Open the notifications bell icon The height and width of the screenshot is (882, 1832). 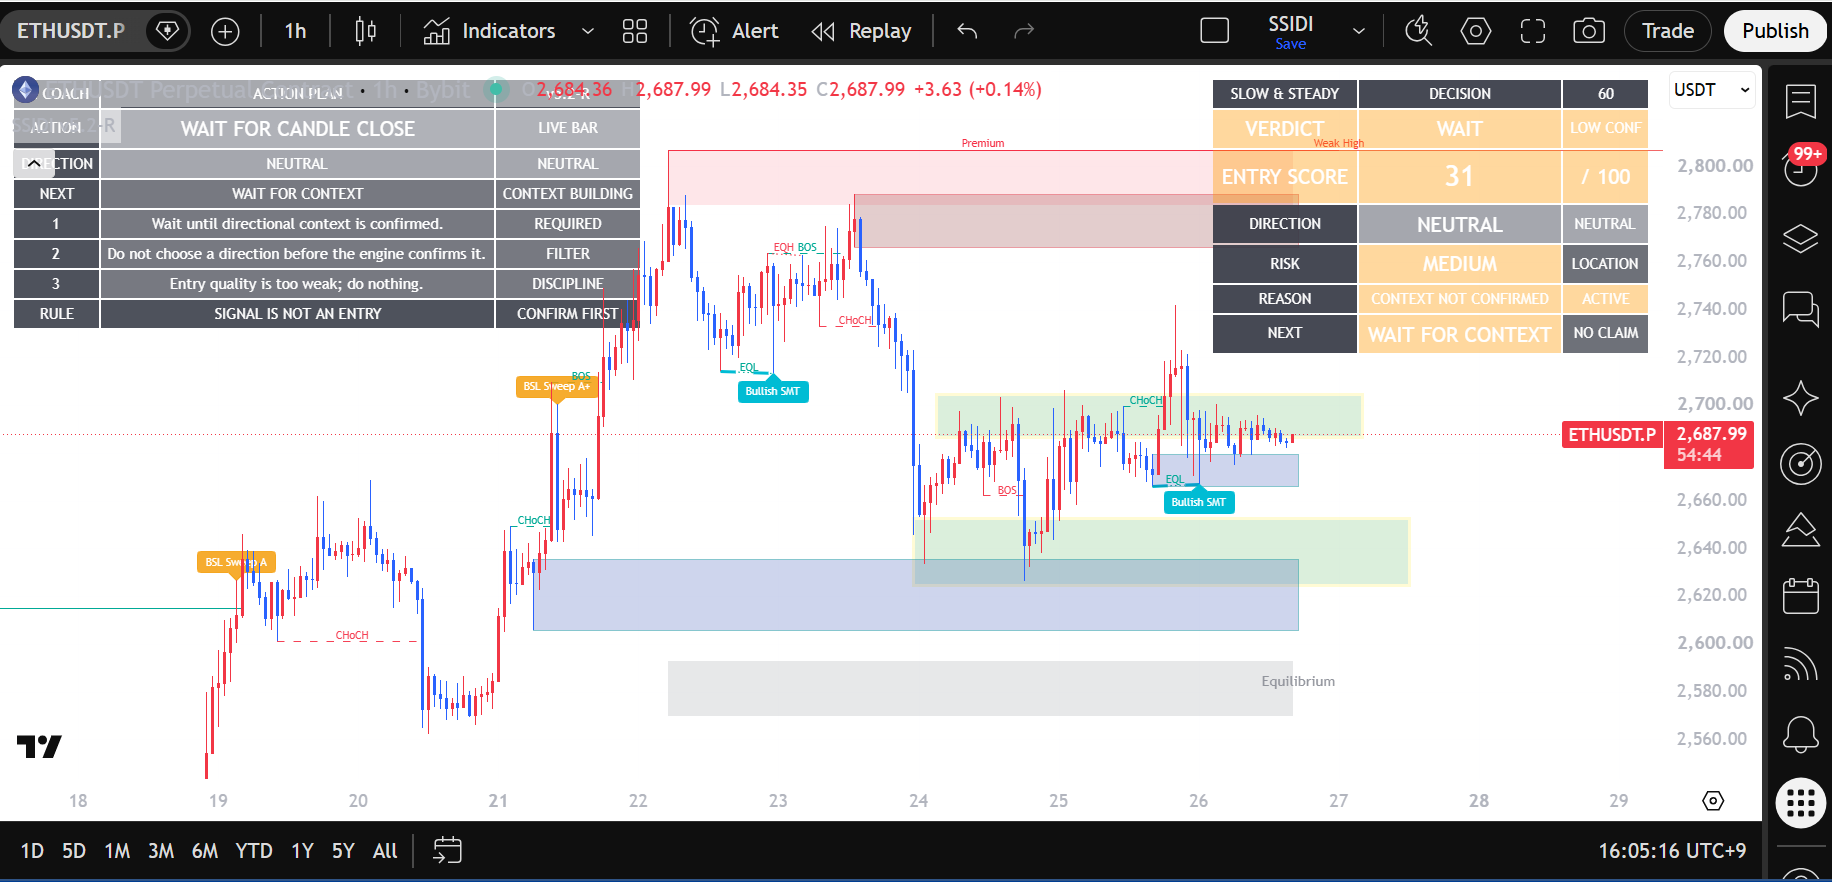[1801, 734]
